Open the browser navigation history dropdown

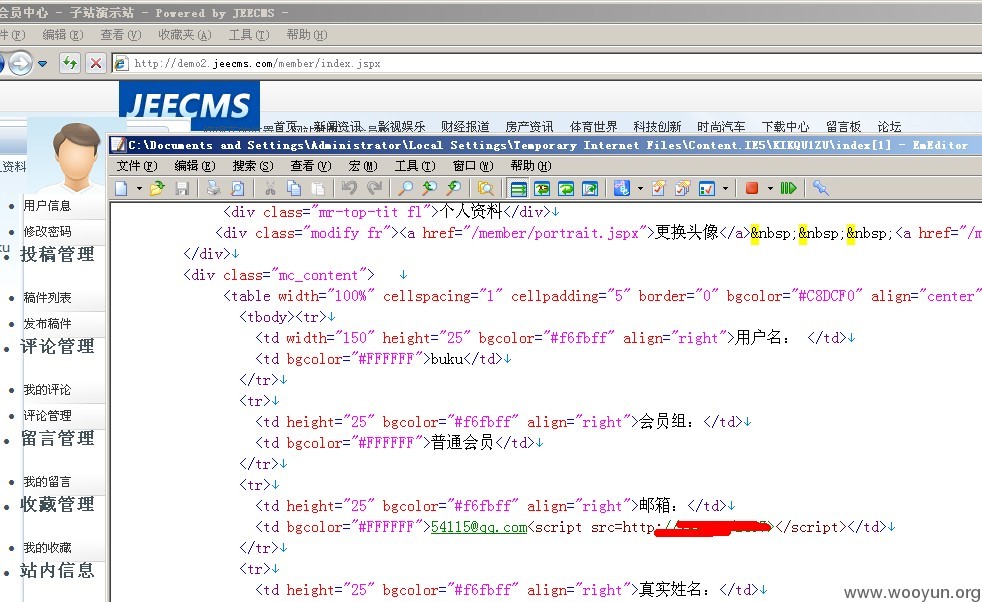[43, 63]
